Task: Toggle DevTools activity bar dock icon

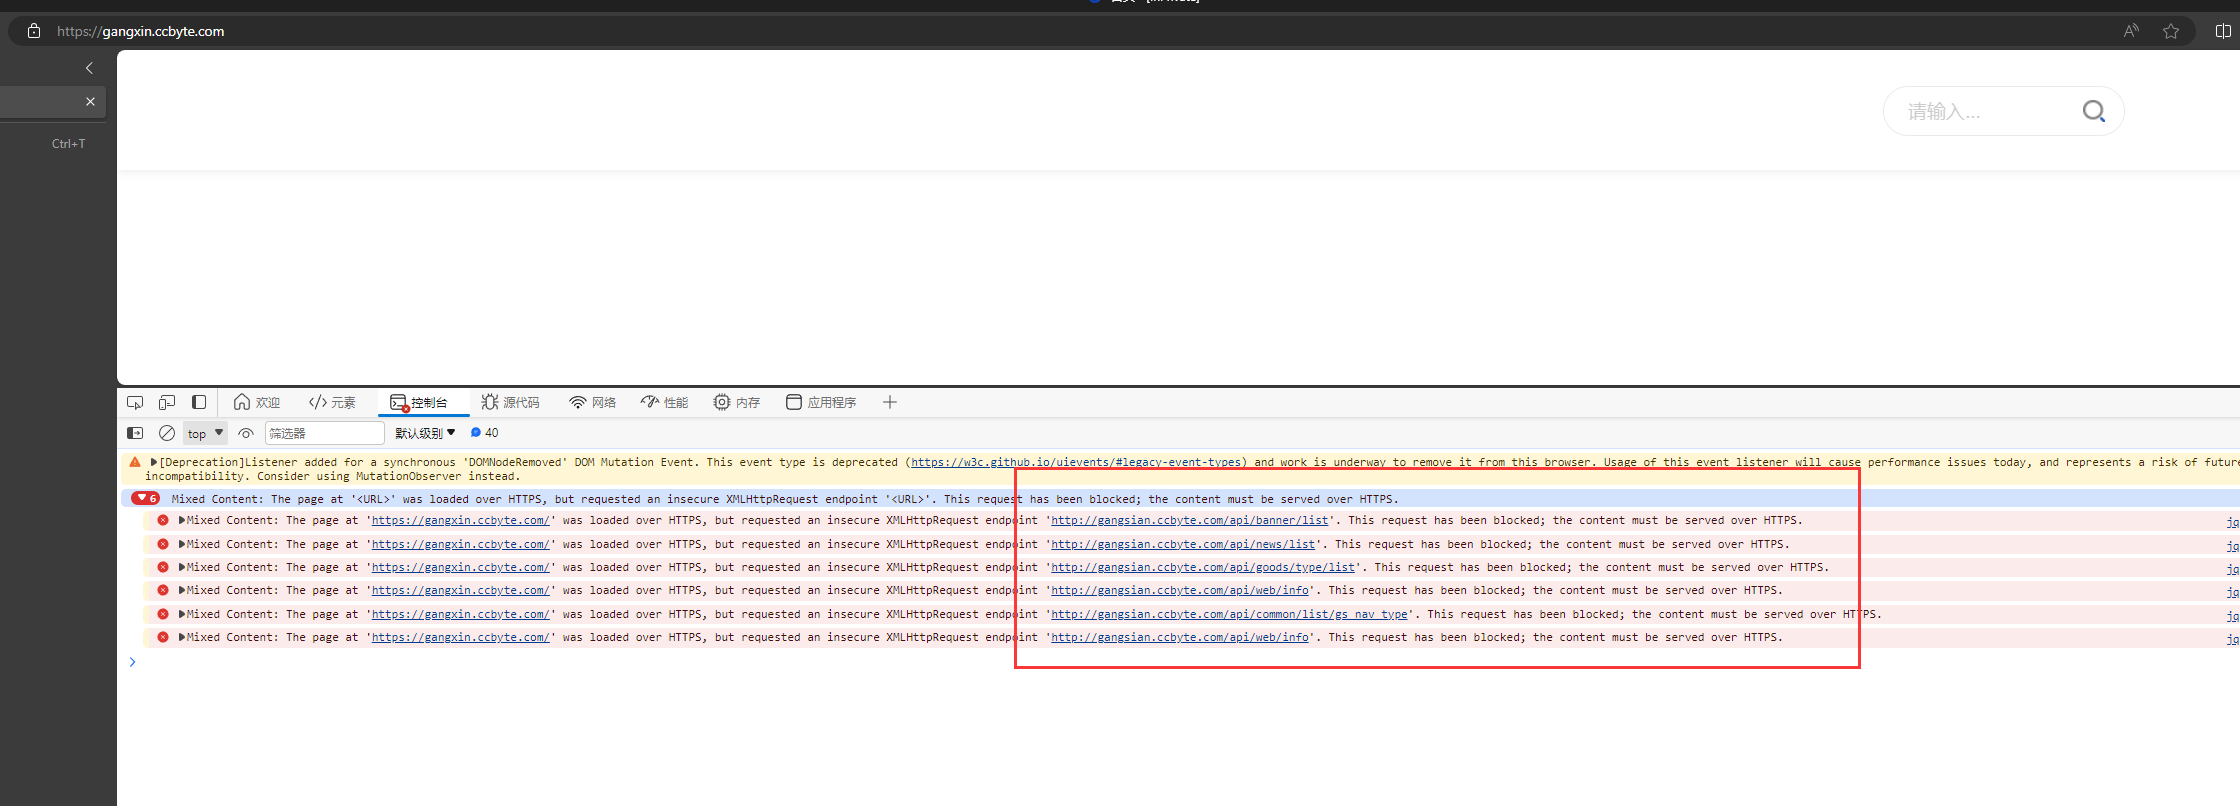Action: click(x=199, y=402)
